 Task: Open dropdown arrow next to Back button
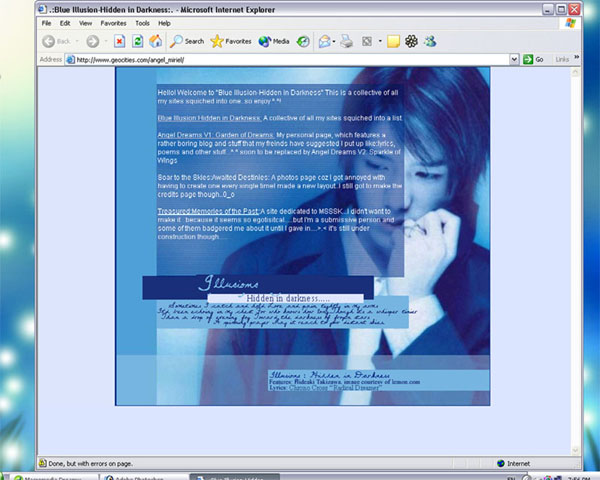click(x=77, y=41)
